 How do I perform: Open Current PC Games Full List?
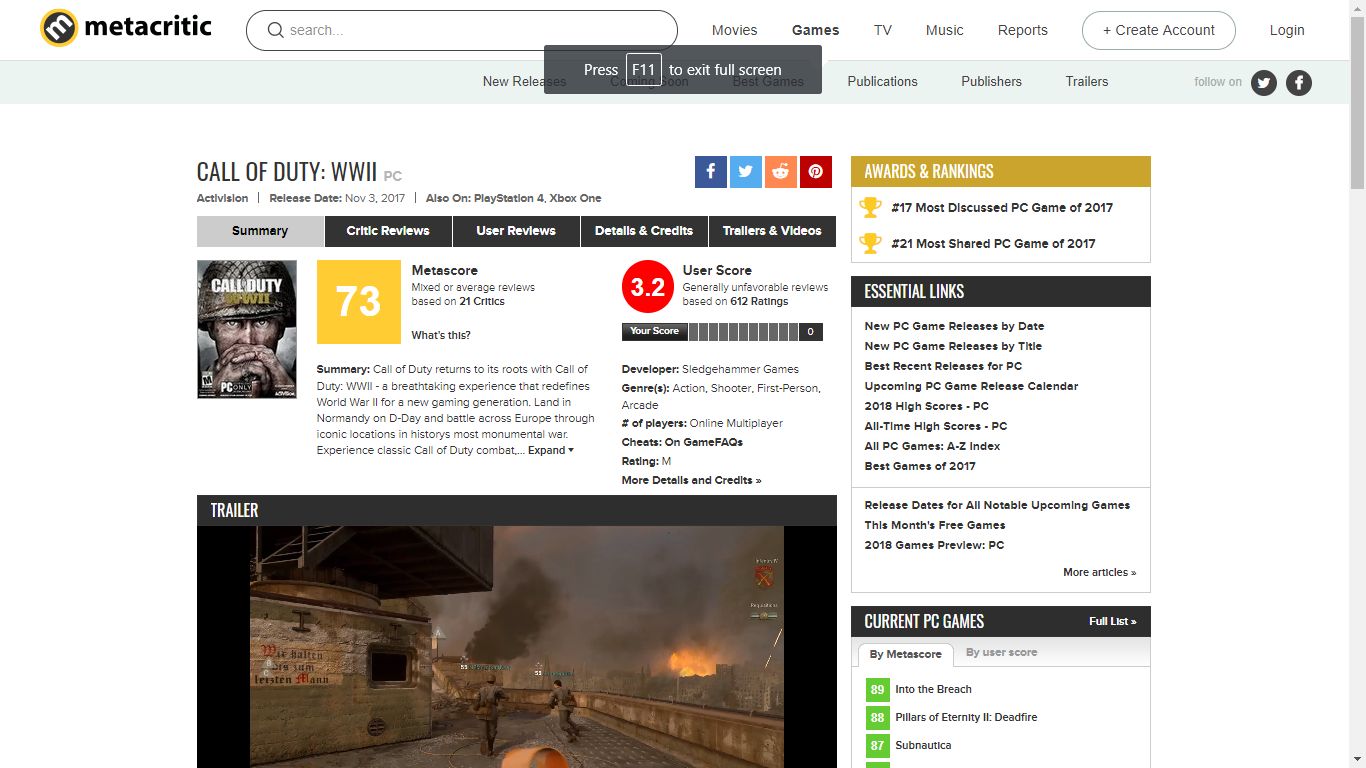pos(1113,621)
